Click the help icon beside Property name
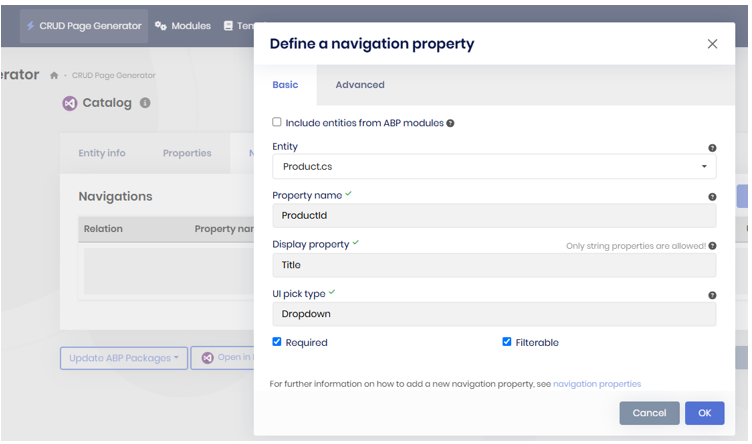Image resolution: width=752 pixels, height=444 pixels. 712,197
